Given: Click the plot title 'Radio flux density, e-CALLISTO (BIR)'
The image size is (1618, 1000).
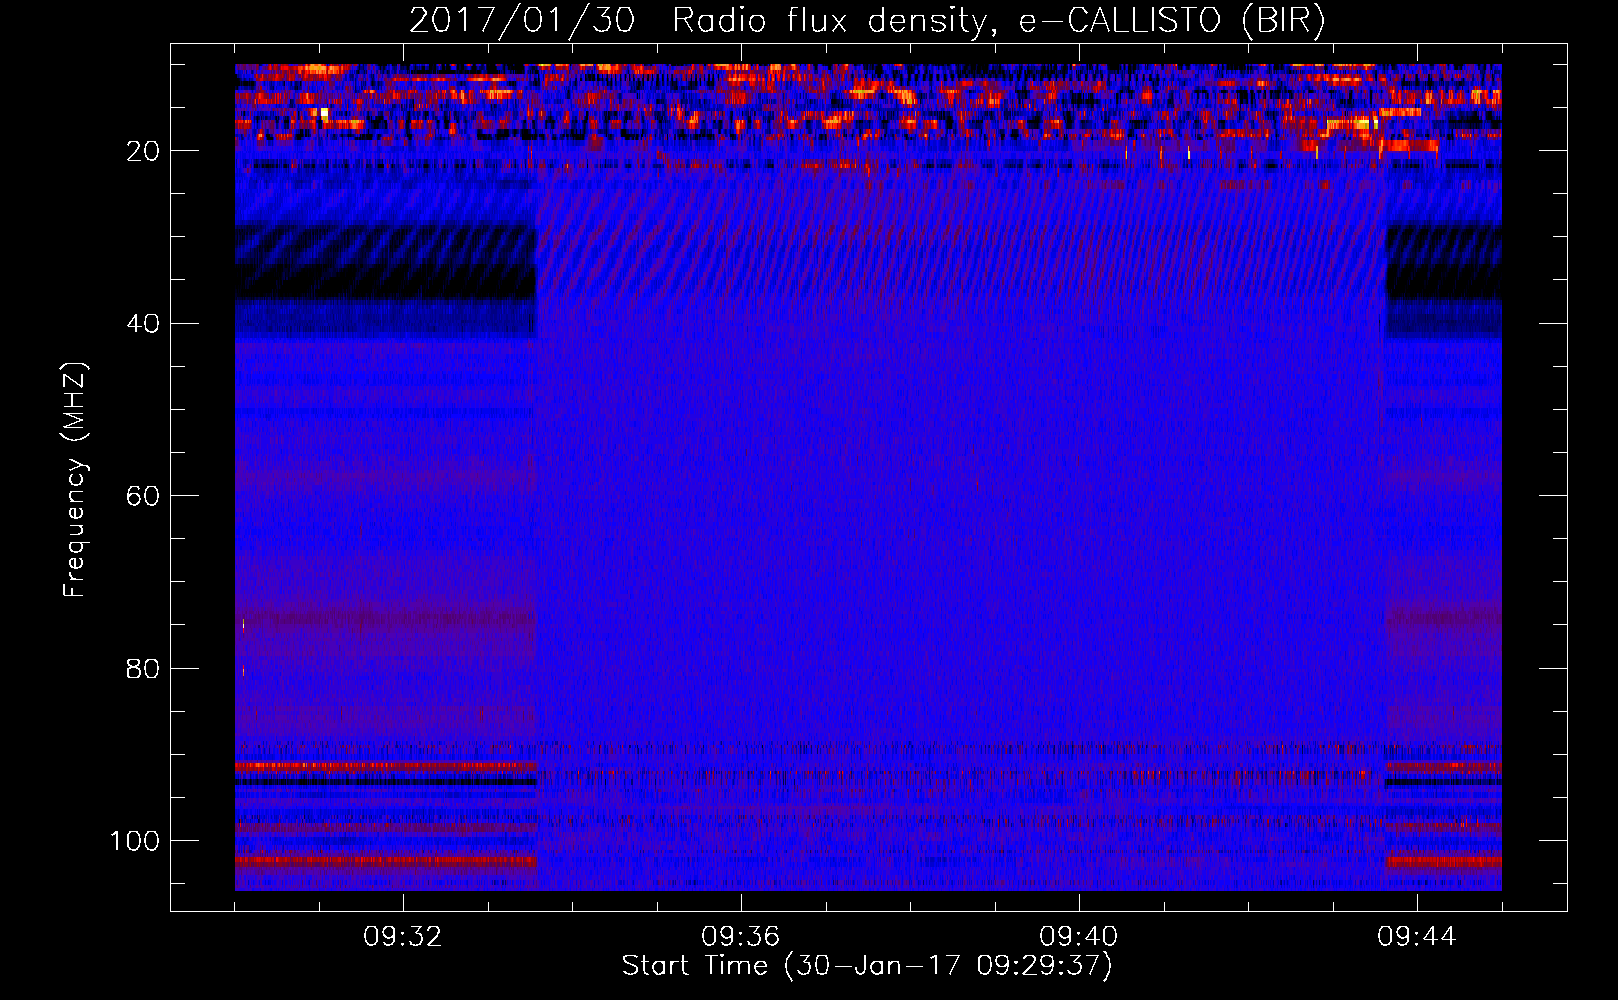Looking at the screenshot, I should (998, 21).
